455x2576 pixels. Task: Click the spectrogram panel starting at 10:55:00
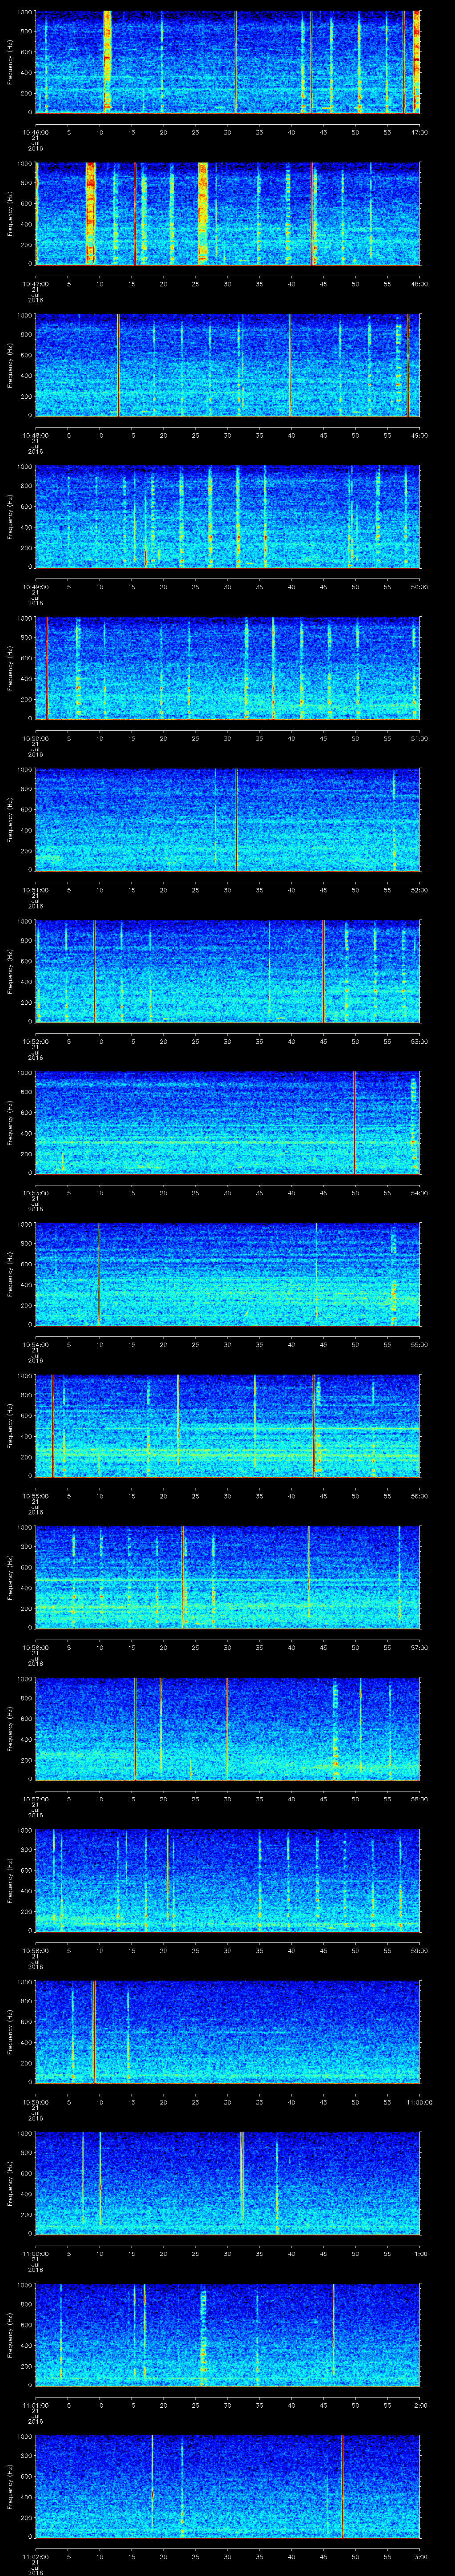point(227,1427)
